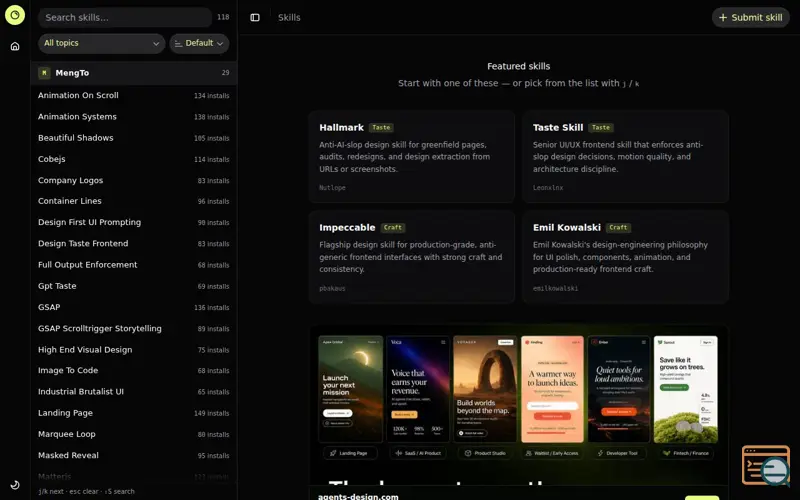Click the Launch your next mission thumbnail
800x500 pixels.
tap(351, 389)
